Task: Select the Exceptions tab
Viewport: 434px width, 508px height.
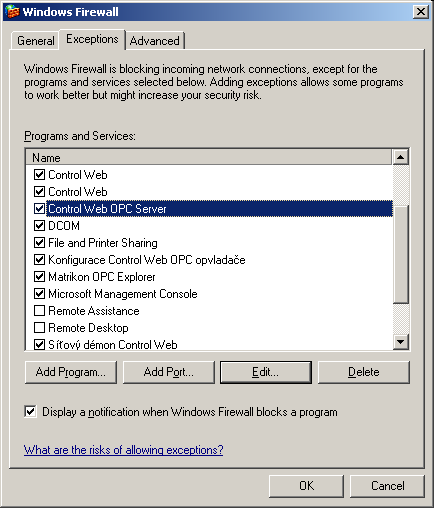Action: pyautogui.click(x=92, y=39)
